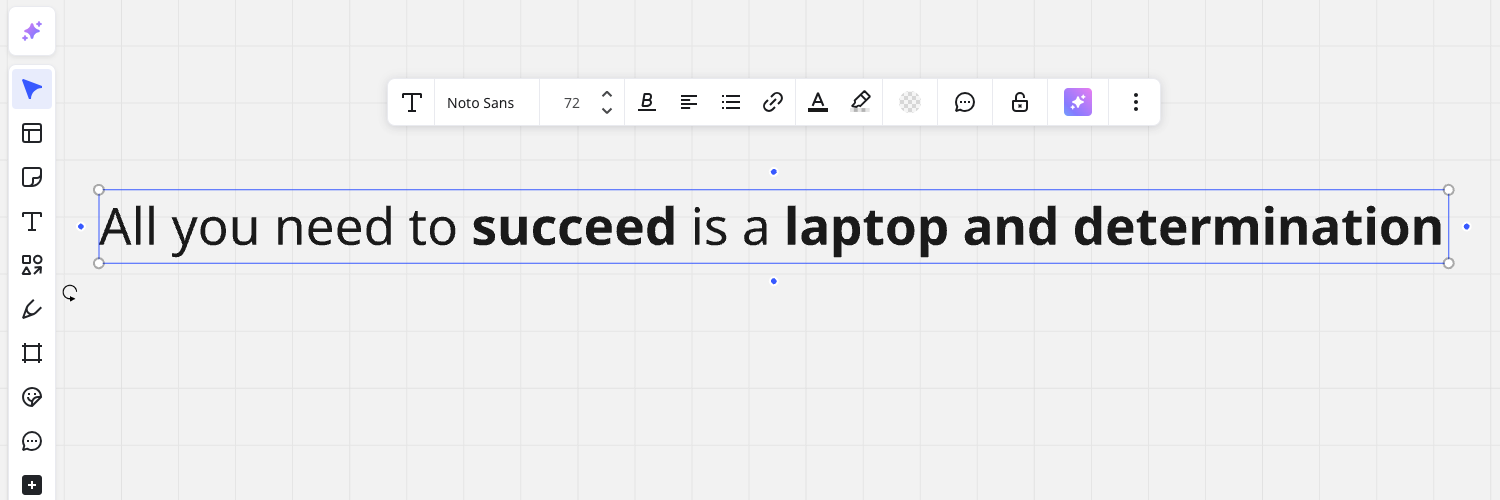Screen dimensions: 1500x500
Task: Open the background opacity checkered swatch
Action: pos(910,102)
